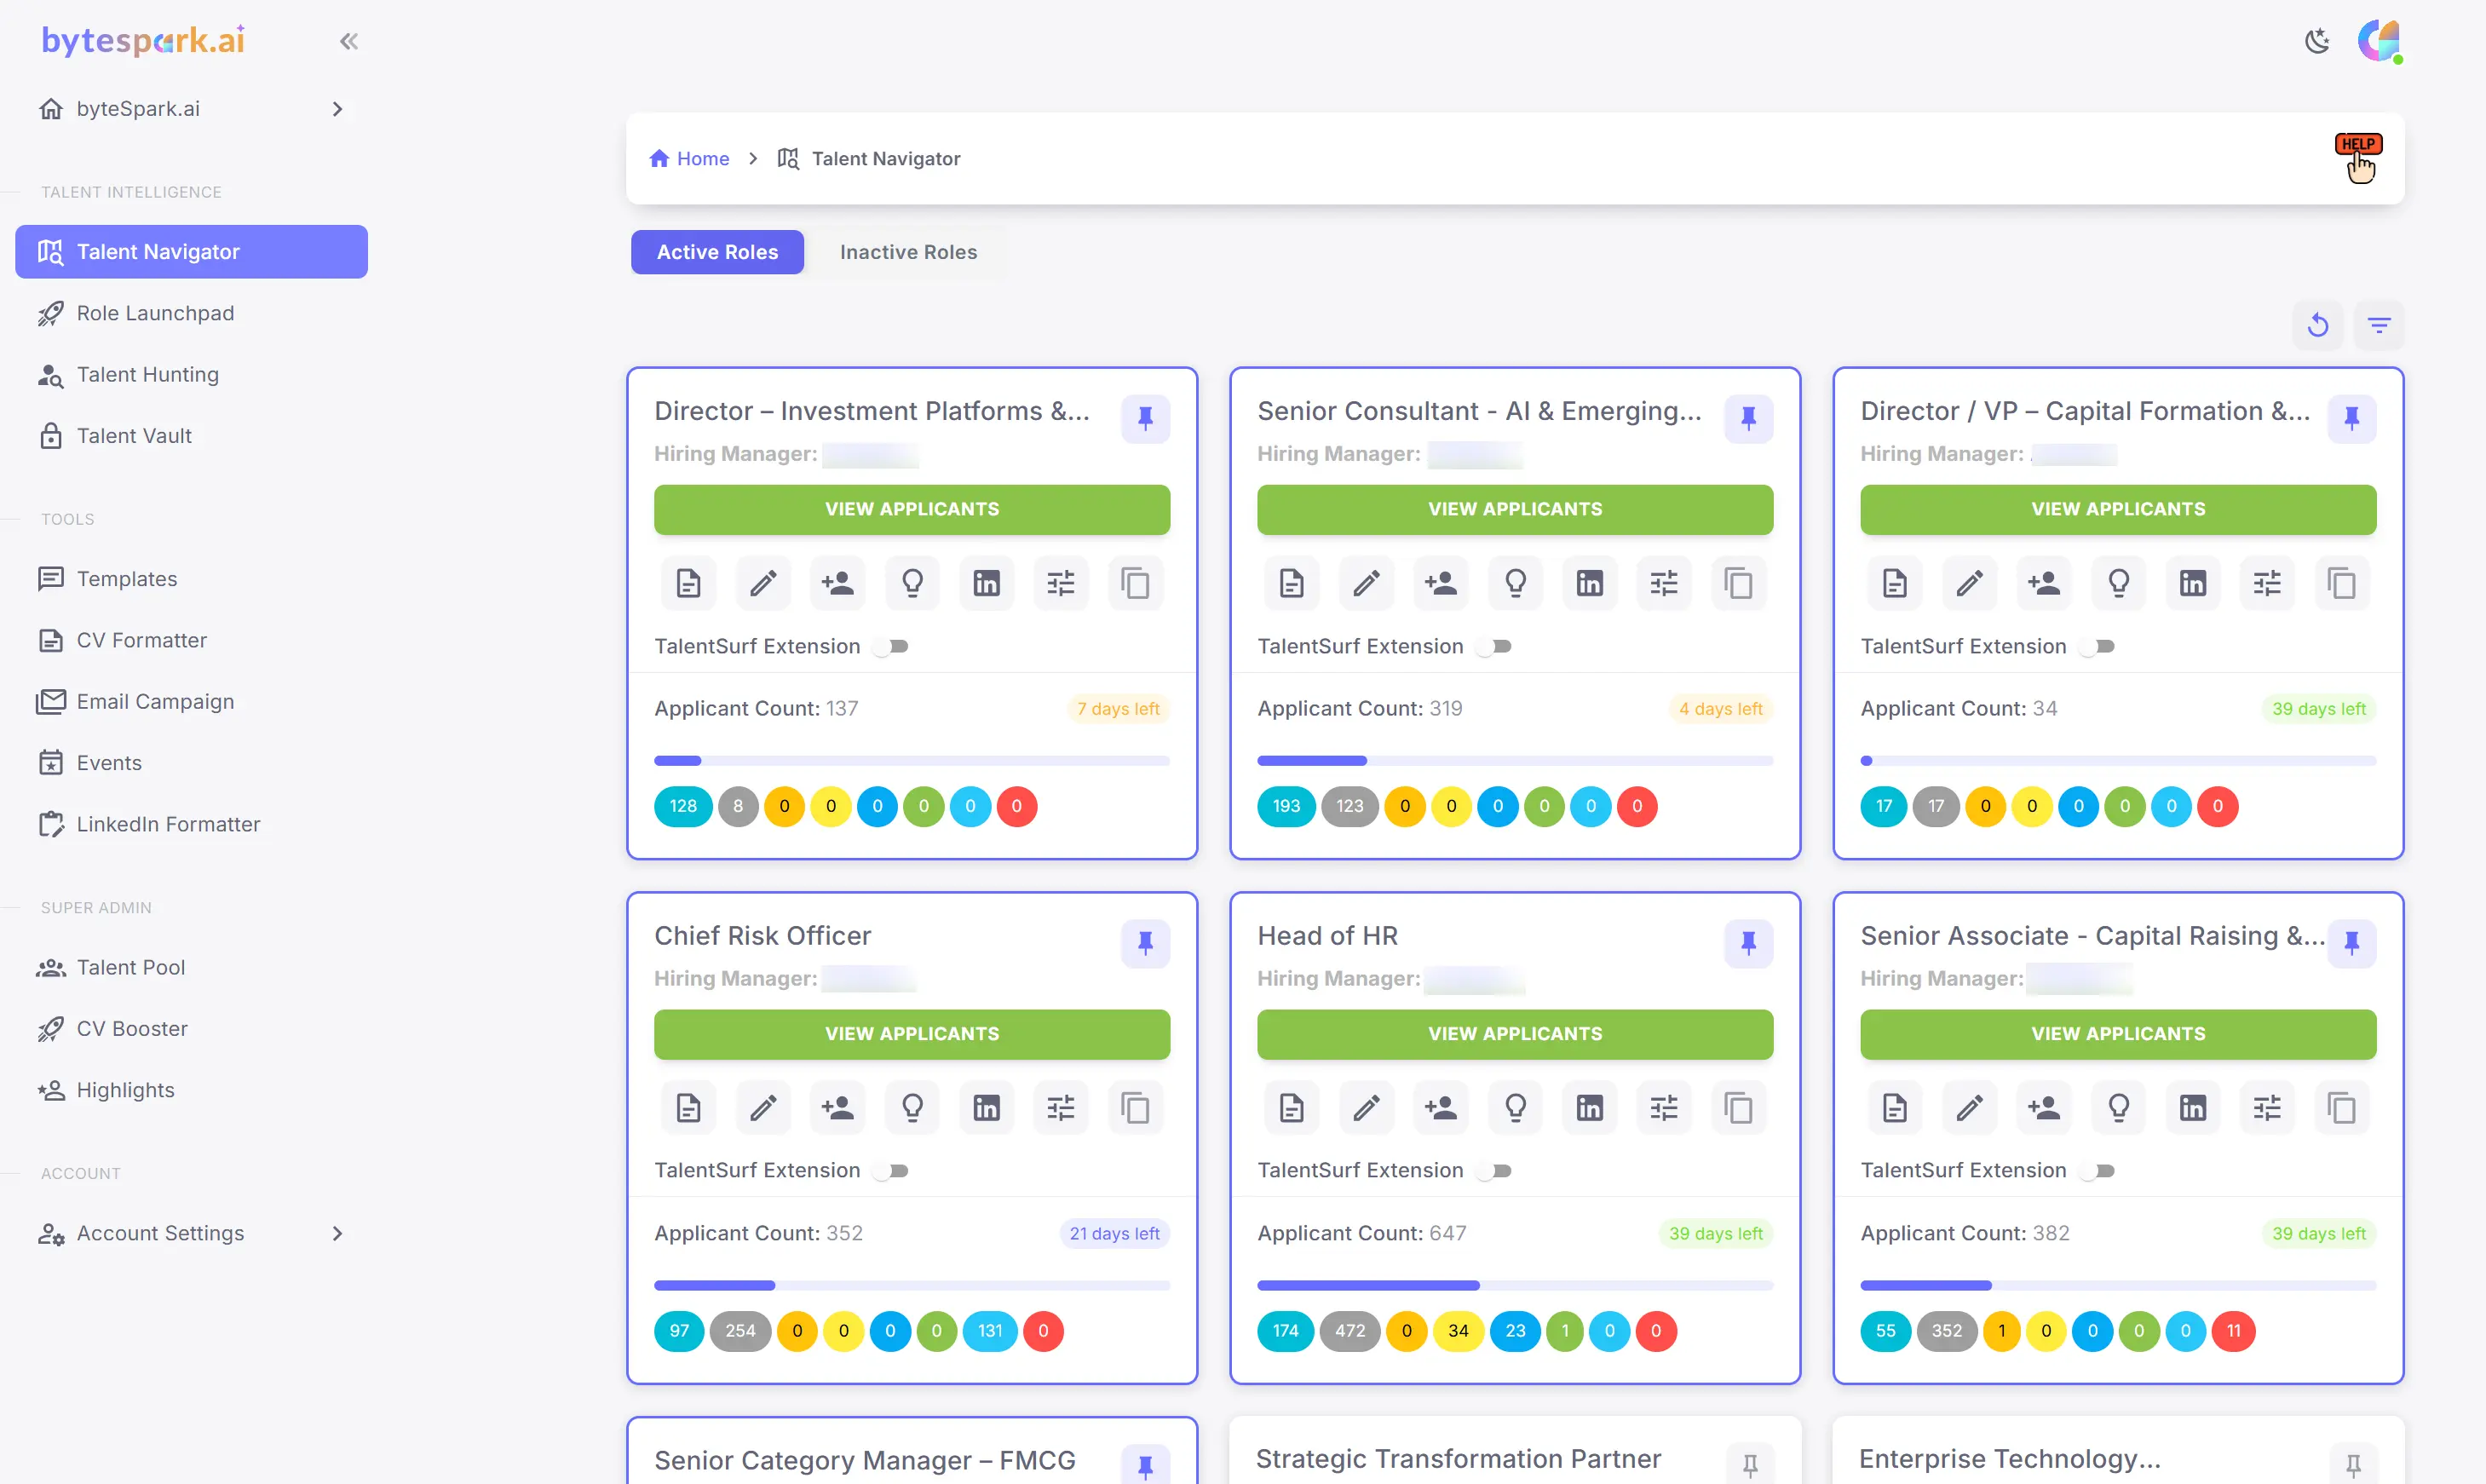This screenshot has width=2486, height=1484.
Task: Open the document icon on Director / VP card
Action: pos(1894,583)
